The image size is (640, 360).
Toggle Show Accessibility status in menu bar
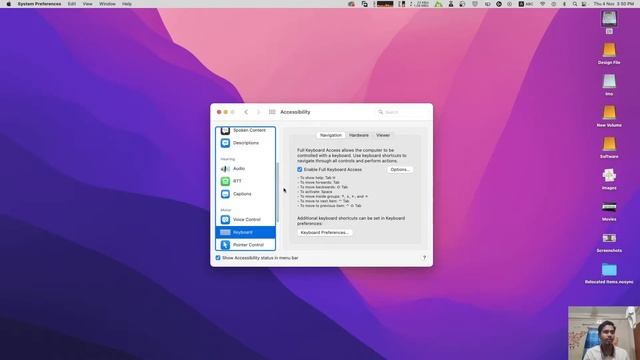pyautogui.click(x=218, y=258)
